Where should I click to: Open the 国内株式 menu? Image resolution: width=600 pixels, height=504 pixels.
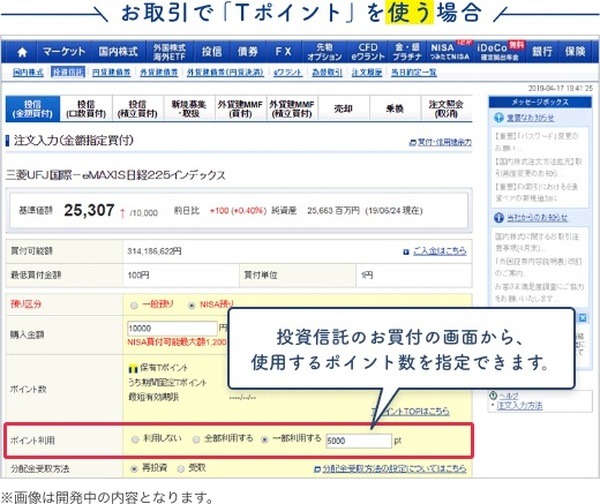tap(118, 52)
